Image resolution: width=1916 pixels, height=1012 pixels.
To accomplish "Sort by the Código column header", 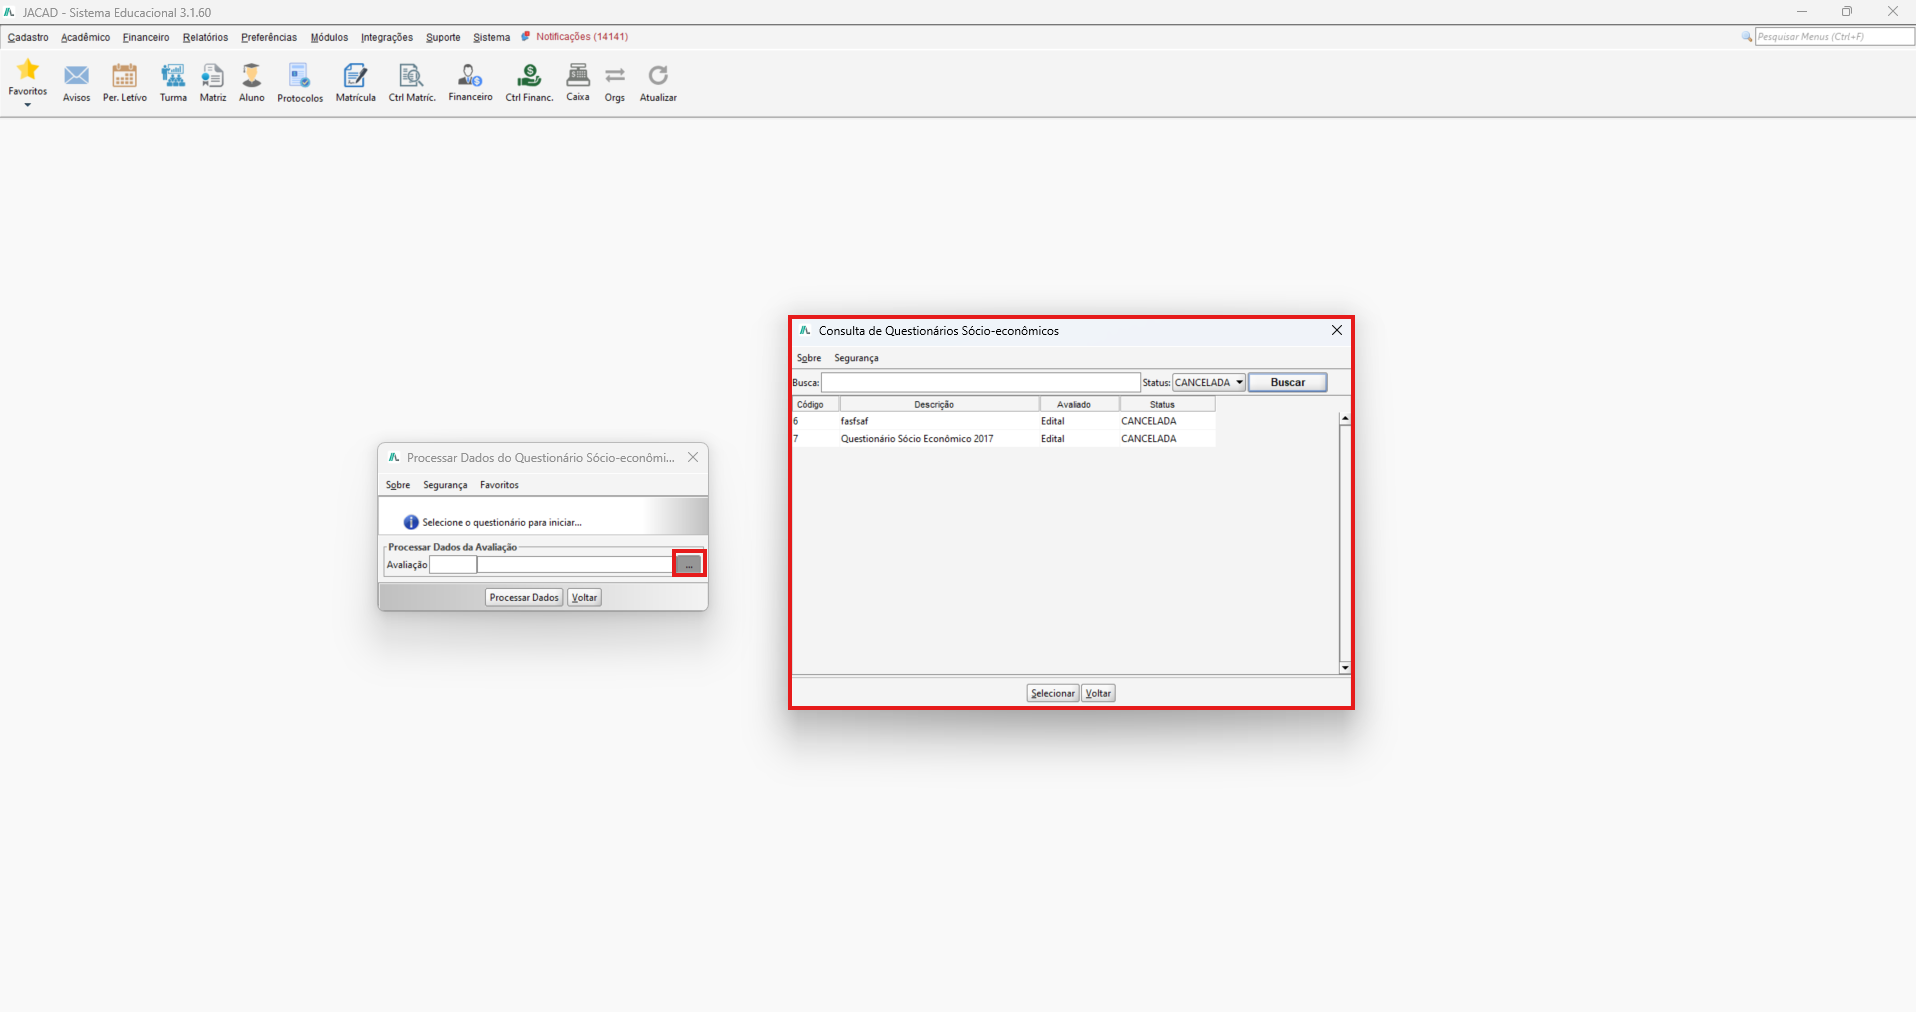I will [816, 405].
